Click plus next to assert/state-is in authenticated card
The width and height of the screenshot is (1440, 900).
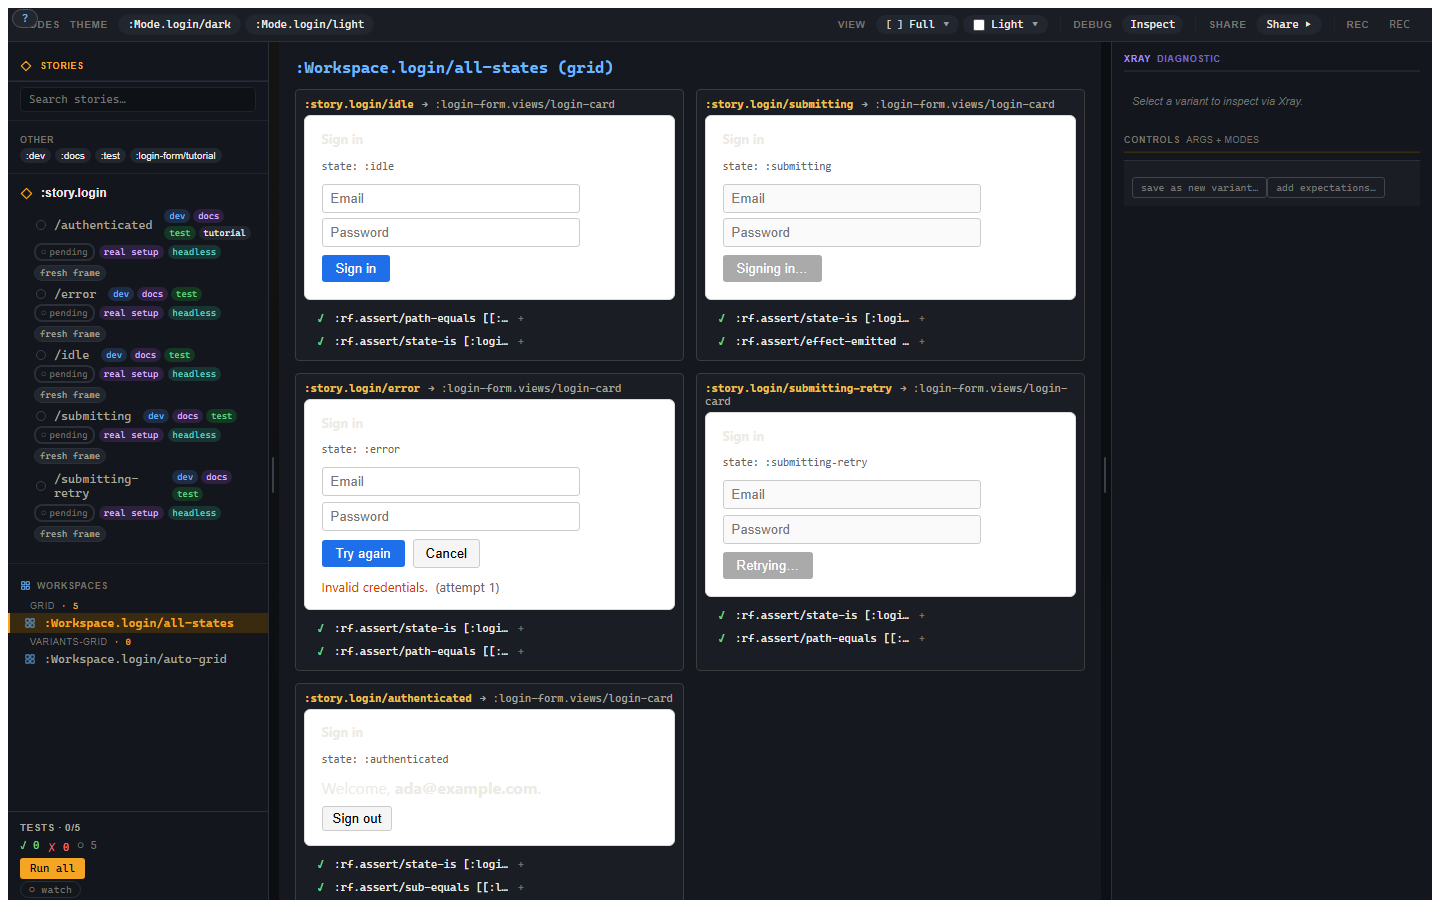(521, 865)
